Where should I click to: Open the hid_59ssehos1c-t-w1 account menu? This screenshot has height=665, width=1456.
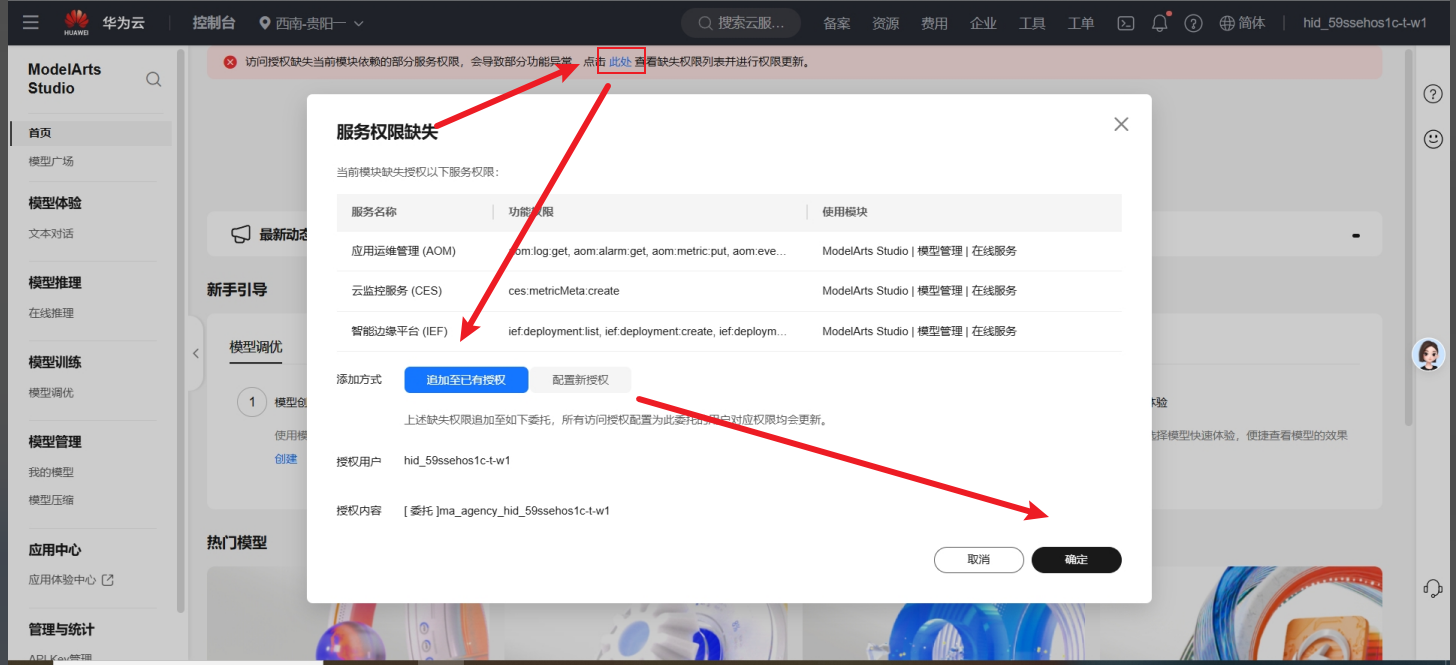point(1365,23)
